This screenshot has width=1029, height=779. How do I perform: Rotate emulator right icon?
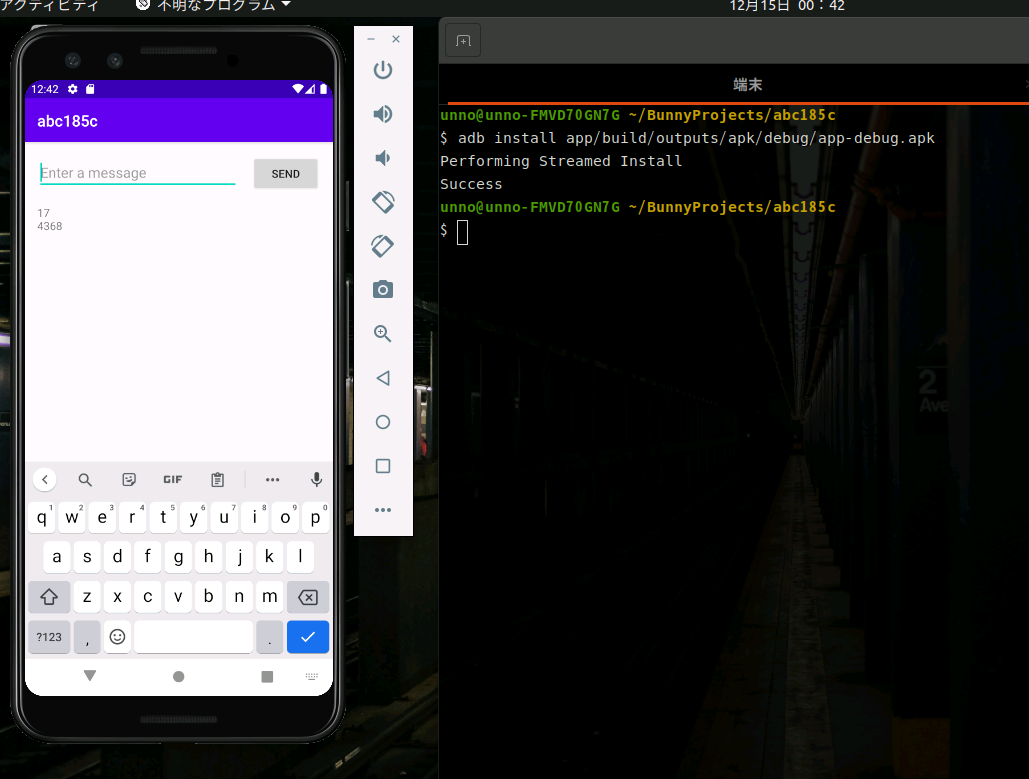coord(383,246)
